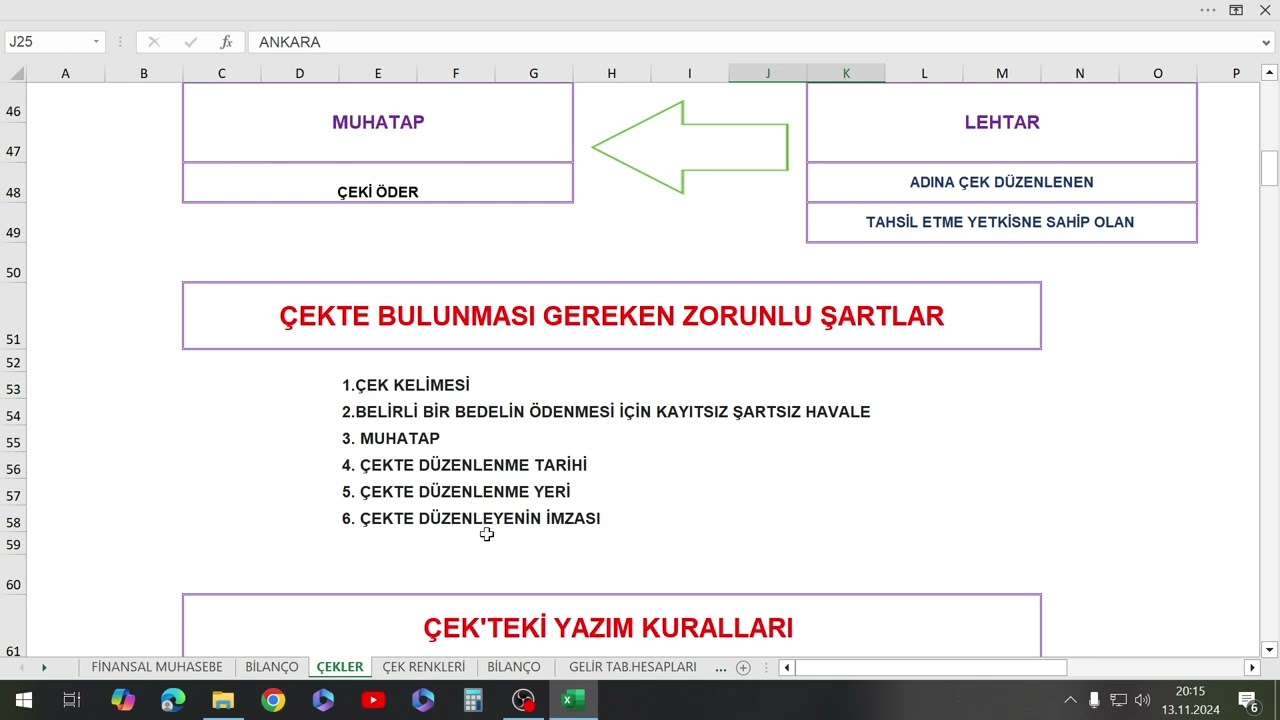Switch to the first BİLANÇO sheet tab
1280x720 pixels.
[x=272, y=667]
